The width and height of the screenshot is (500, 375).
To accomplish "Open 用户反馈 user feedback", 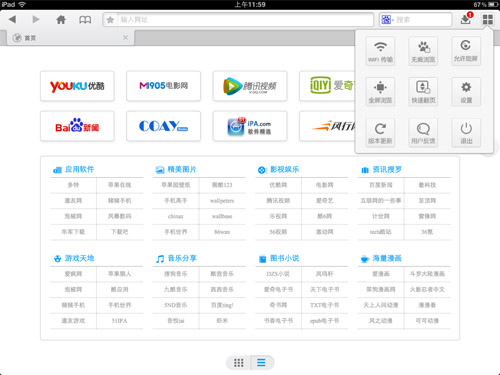I will click(423, 133).
